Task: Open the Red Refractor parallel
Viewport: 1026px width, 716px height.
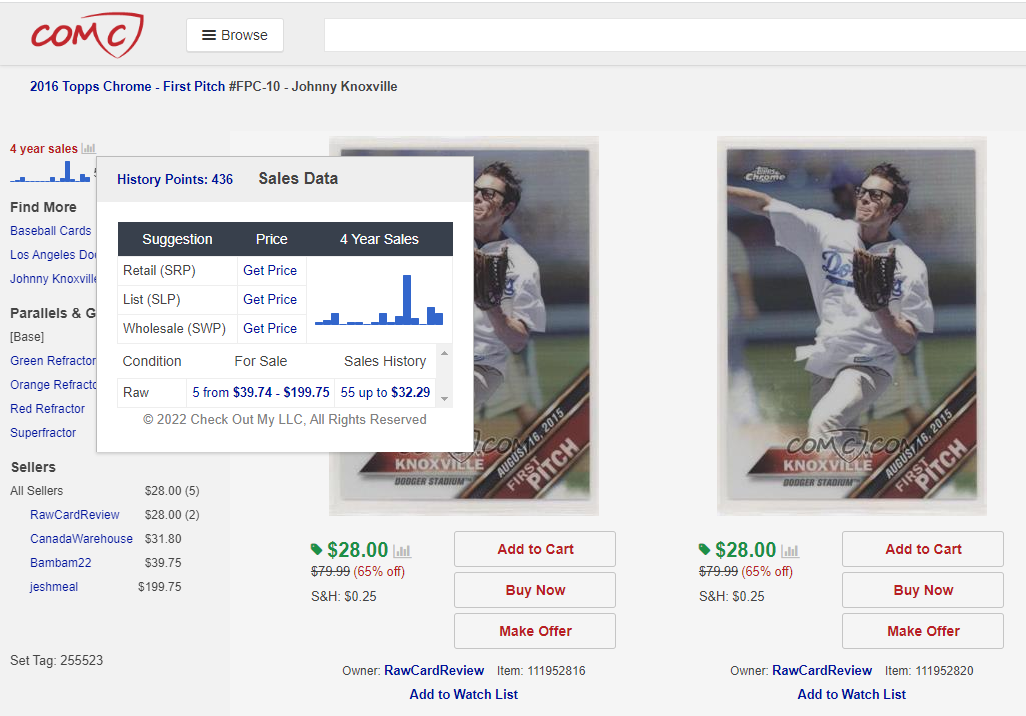Action: tap(48, 409)
